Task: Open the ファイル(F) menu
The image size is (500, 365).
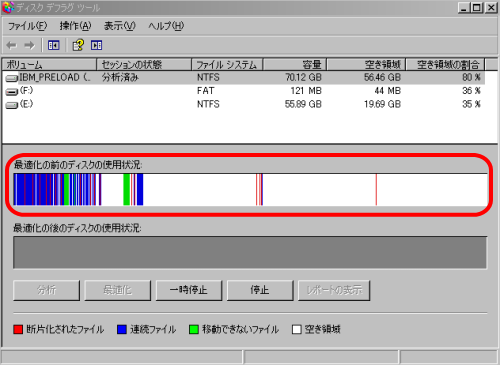Action: (27, 26)
